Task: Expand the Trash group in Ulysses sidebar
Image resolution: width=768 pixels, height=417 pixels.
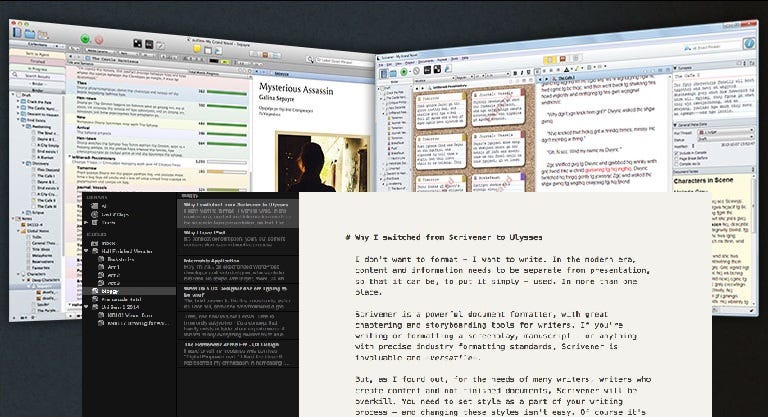Action: click(87, 222)
